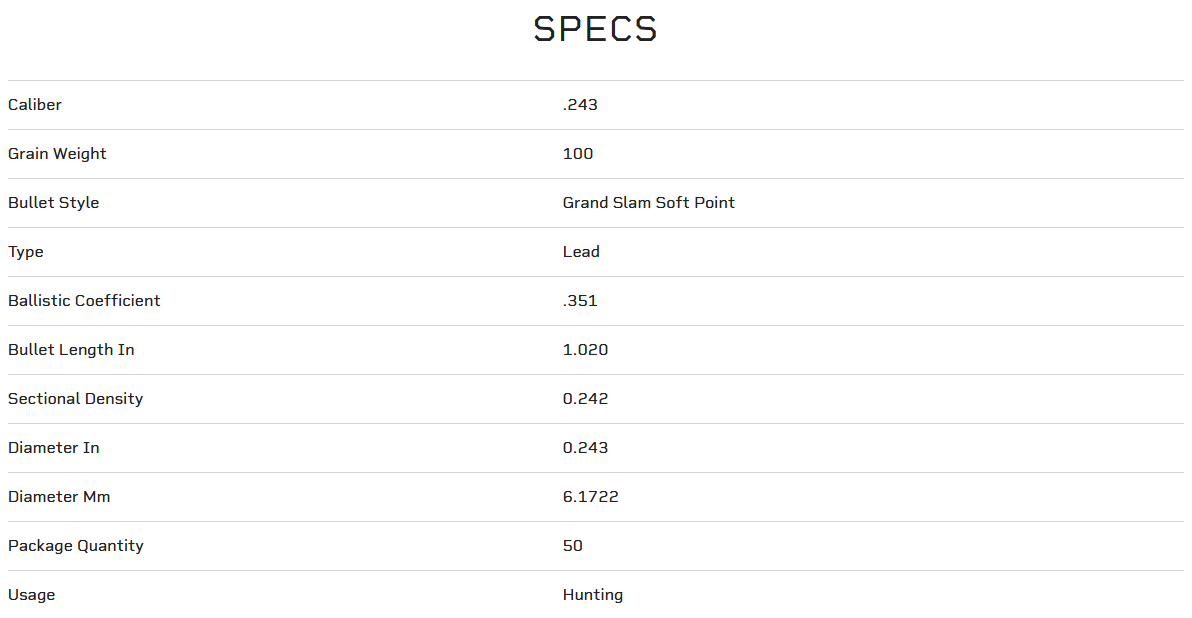Select the .243 caliber value
Screen dimensions: 1192x618
tap(580, 105)
